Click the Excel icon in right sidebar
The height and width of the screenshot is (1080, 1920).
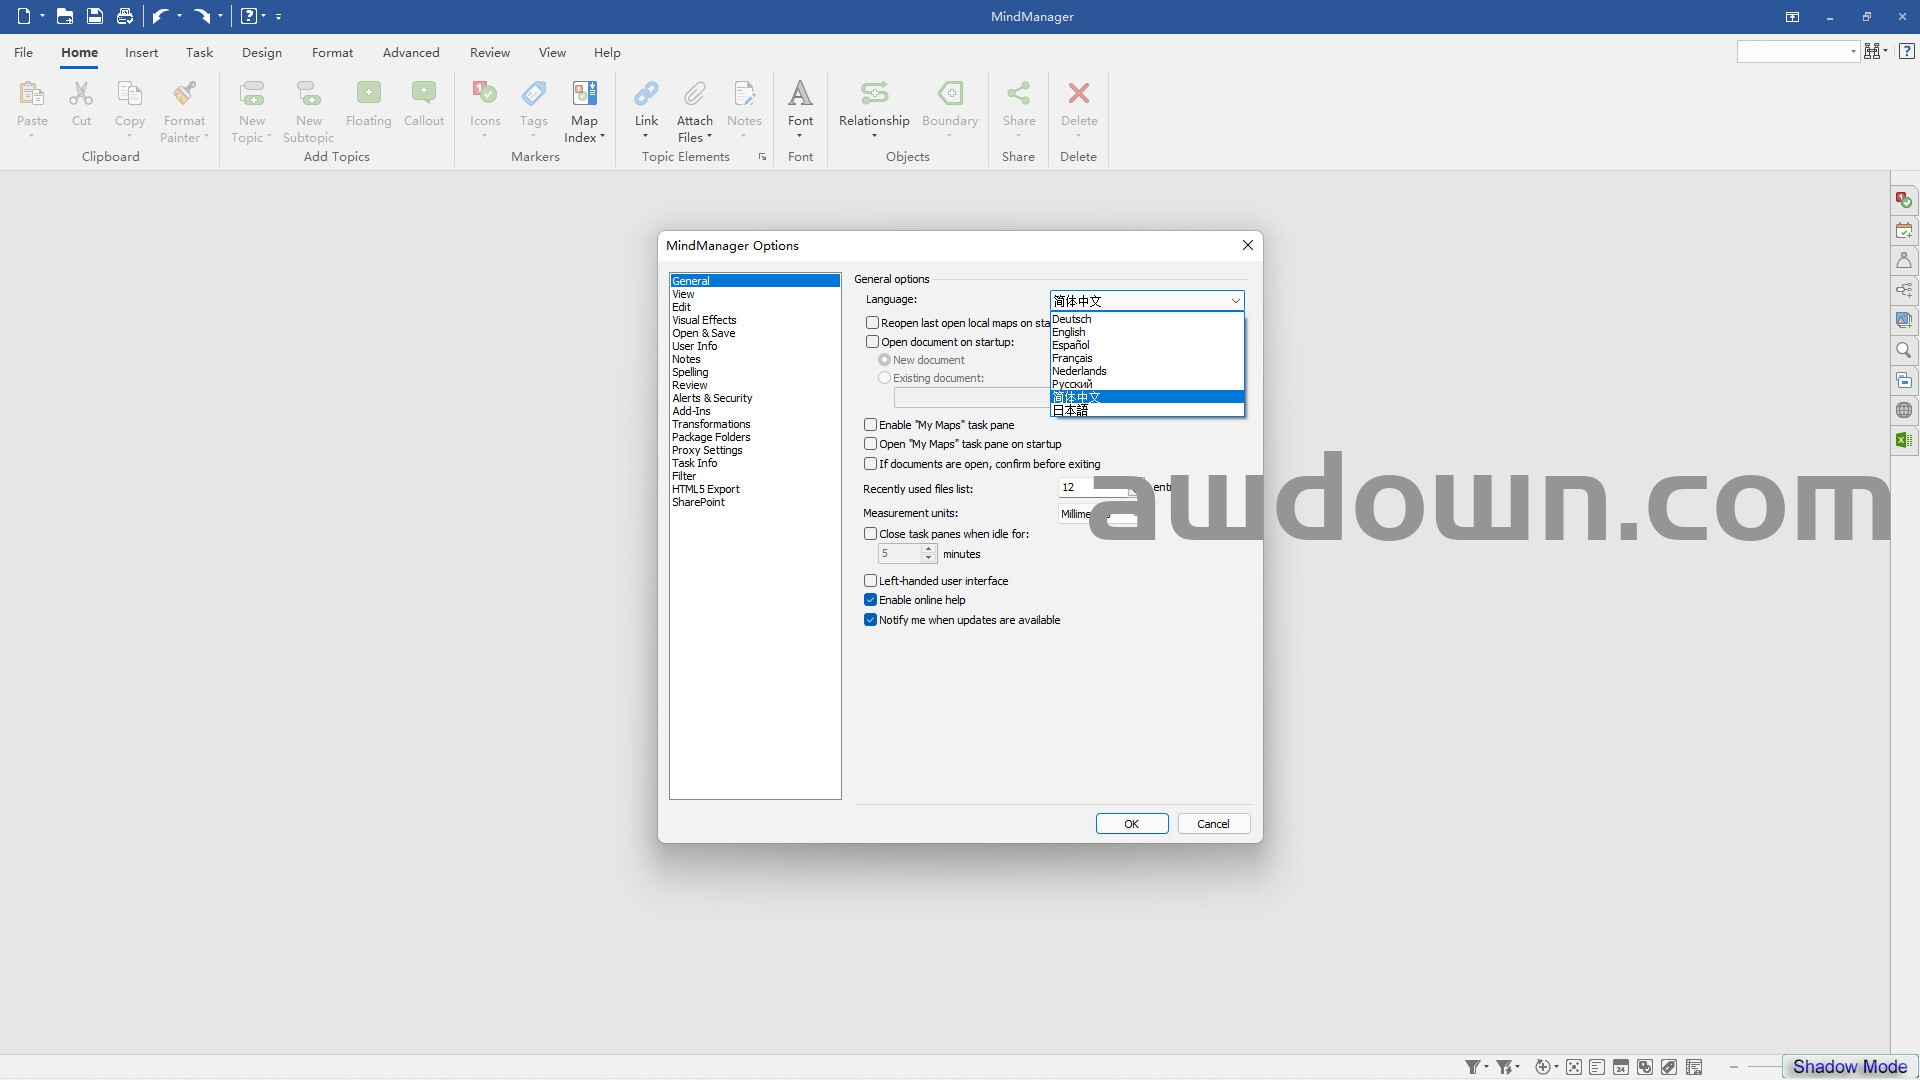(1904, 440)
